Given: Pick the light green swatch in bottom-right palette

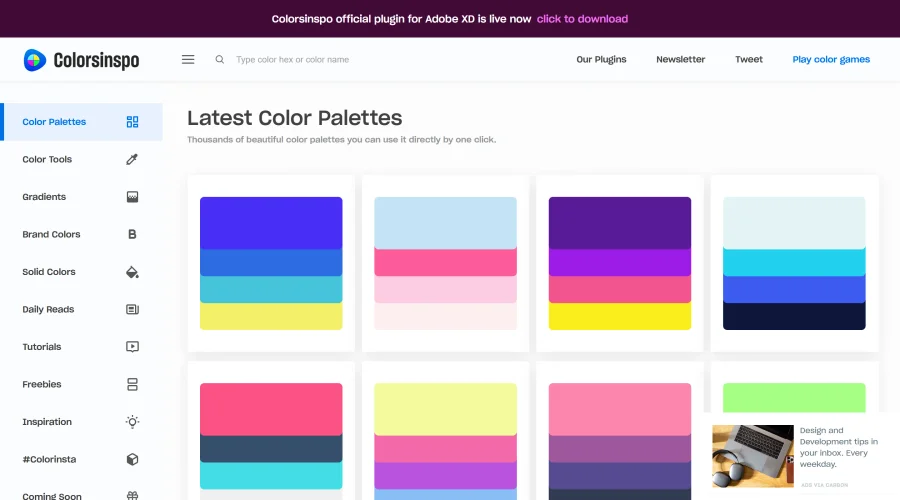Looking at the screenshot, I should (x=794, y=398).
